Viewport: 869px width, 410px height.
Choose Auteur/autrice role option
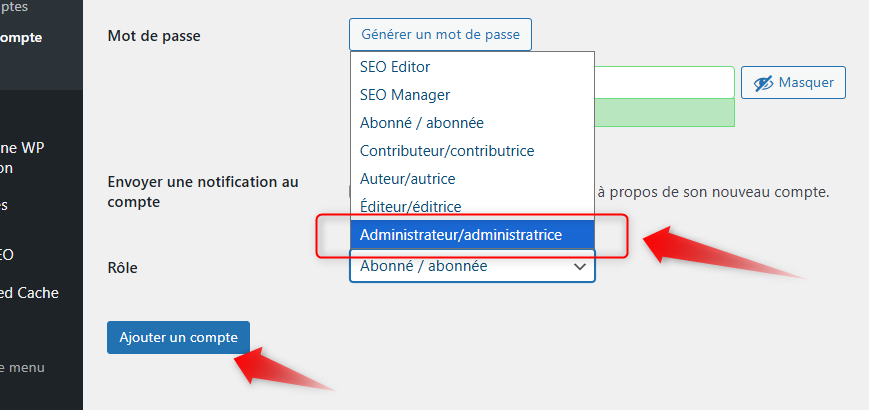pos(407,178)
